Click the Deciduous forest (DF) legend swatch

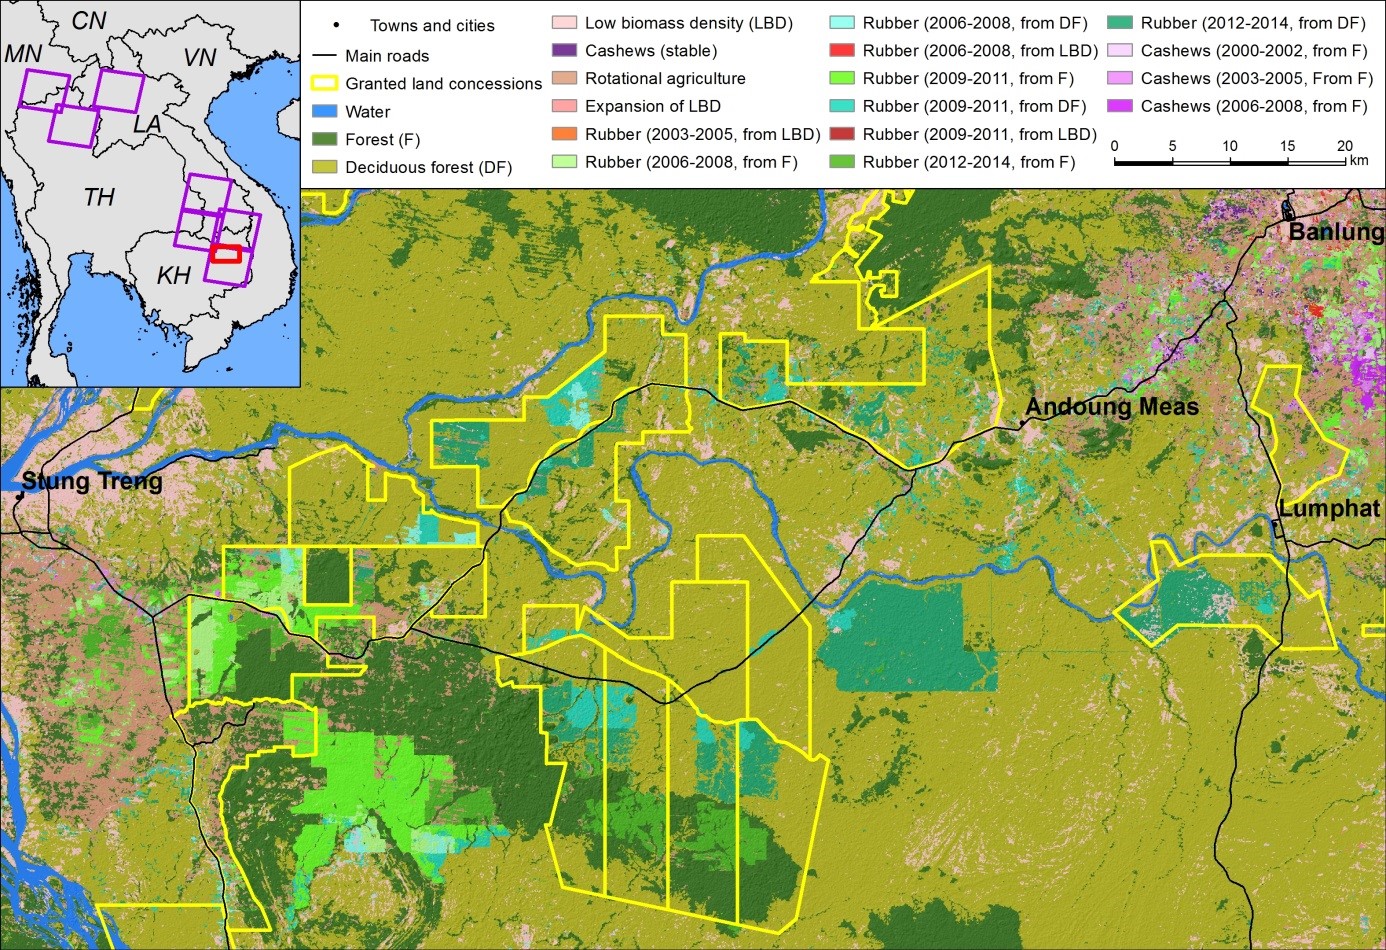click(x=325, y=167)
